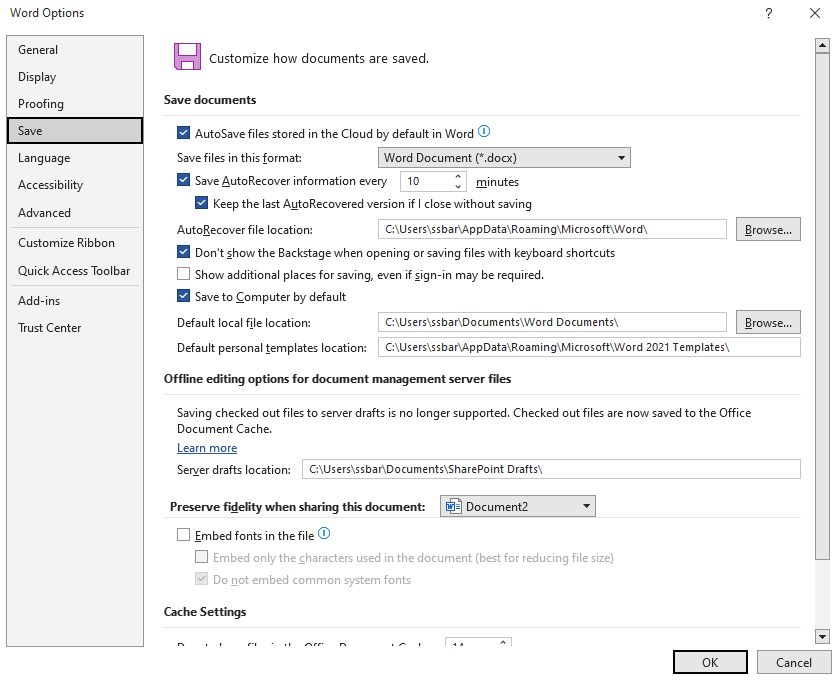
Task: Open Trust Center settings
Action: (x=75, y=328)
